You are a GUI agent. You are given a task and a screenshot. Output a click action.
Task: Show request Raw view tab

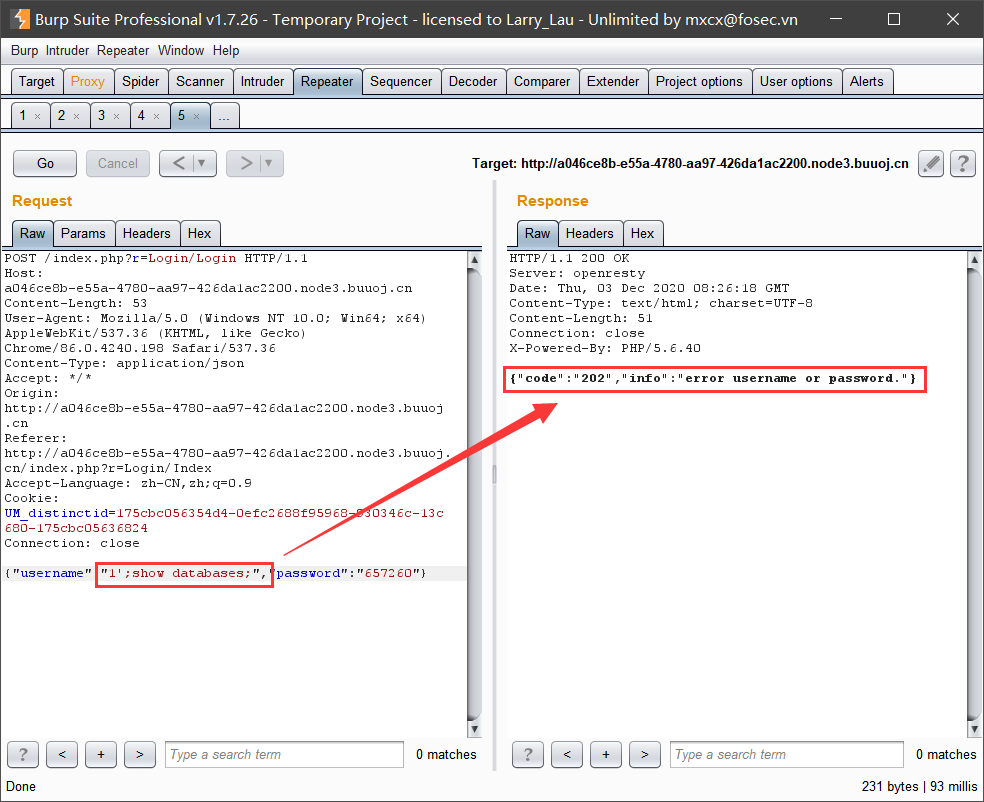33,233
